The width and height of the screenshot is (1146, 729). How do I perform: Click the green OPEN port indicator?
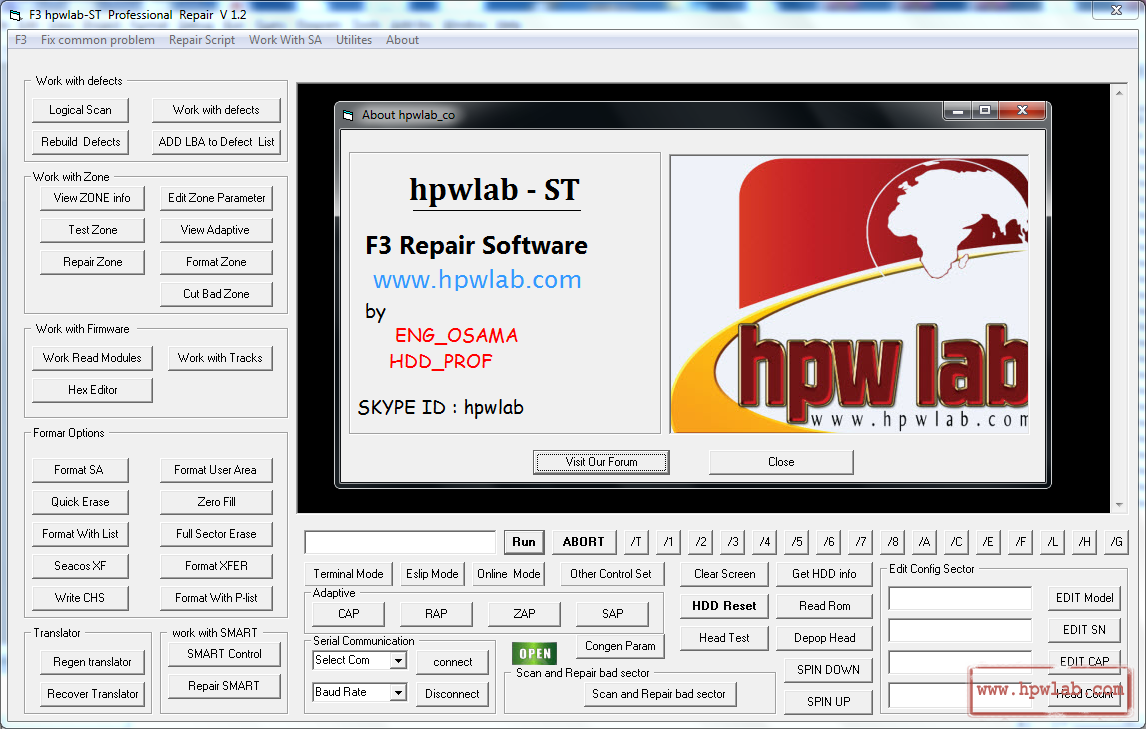535,654
